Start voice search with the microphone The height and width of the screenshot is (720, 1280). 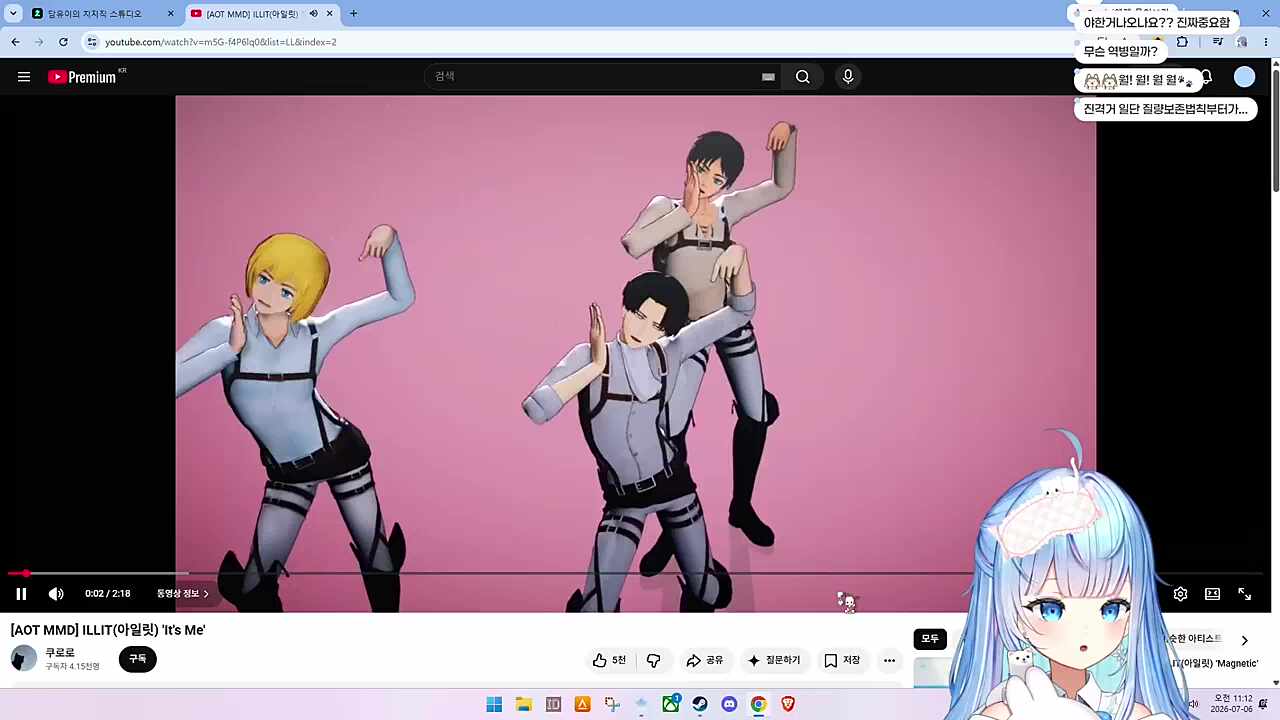pos(848,77)
